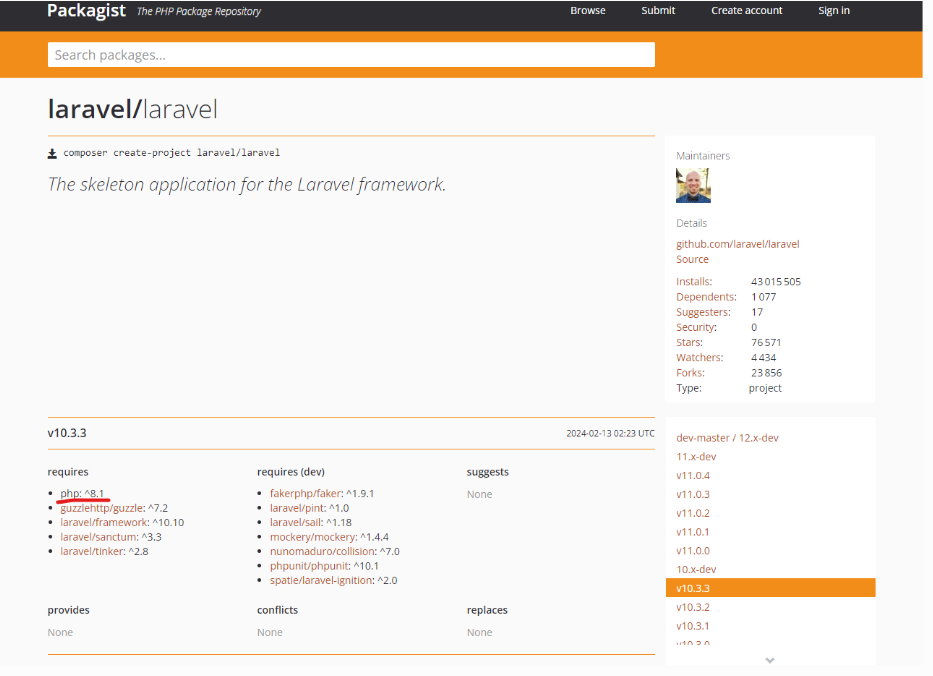This screenshot has width=933, height=676.
Task: Click the php requirement entry
Action: [82, 493]
